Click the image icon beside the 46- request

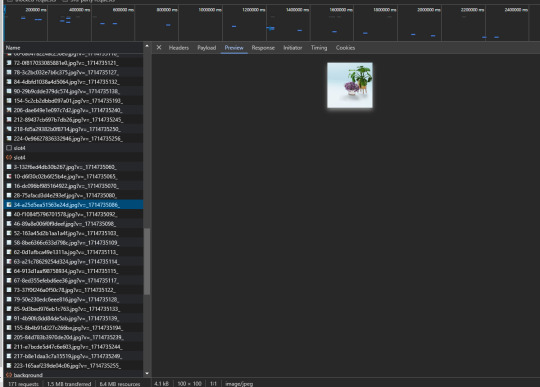(x=9, y=224)
